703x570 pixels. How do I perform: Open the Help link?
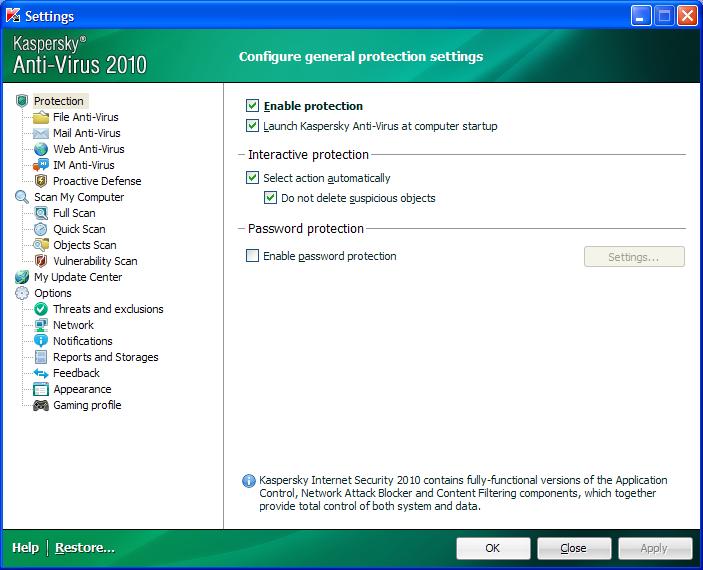pos(26,548)
